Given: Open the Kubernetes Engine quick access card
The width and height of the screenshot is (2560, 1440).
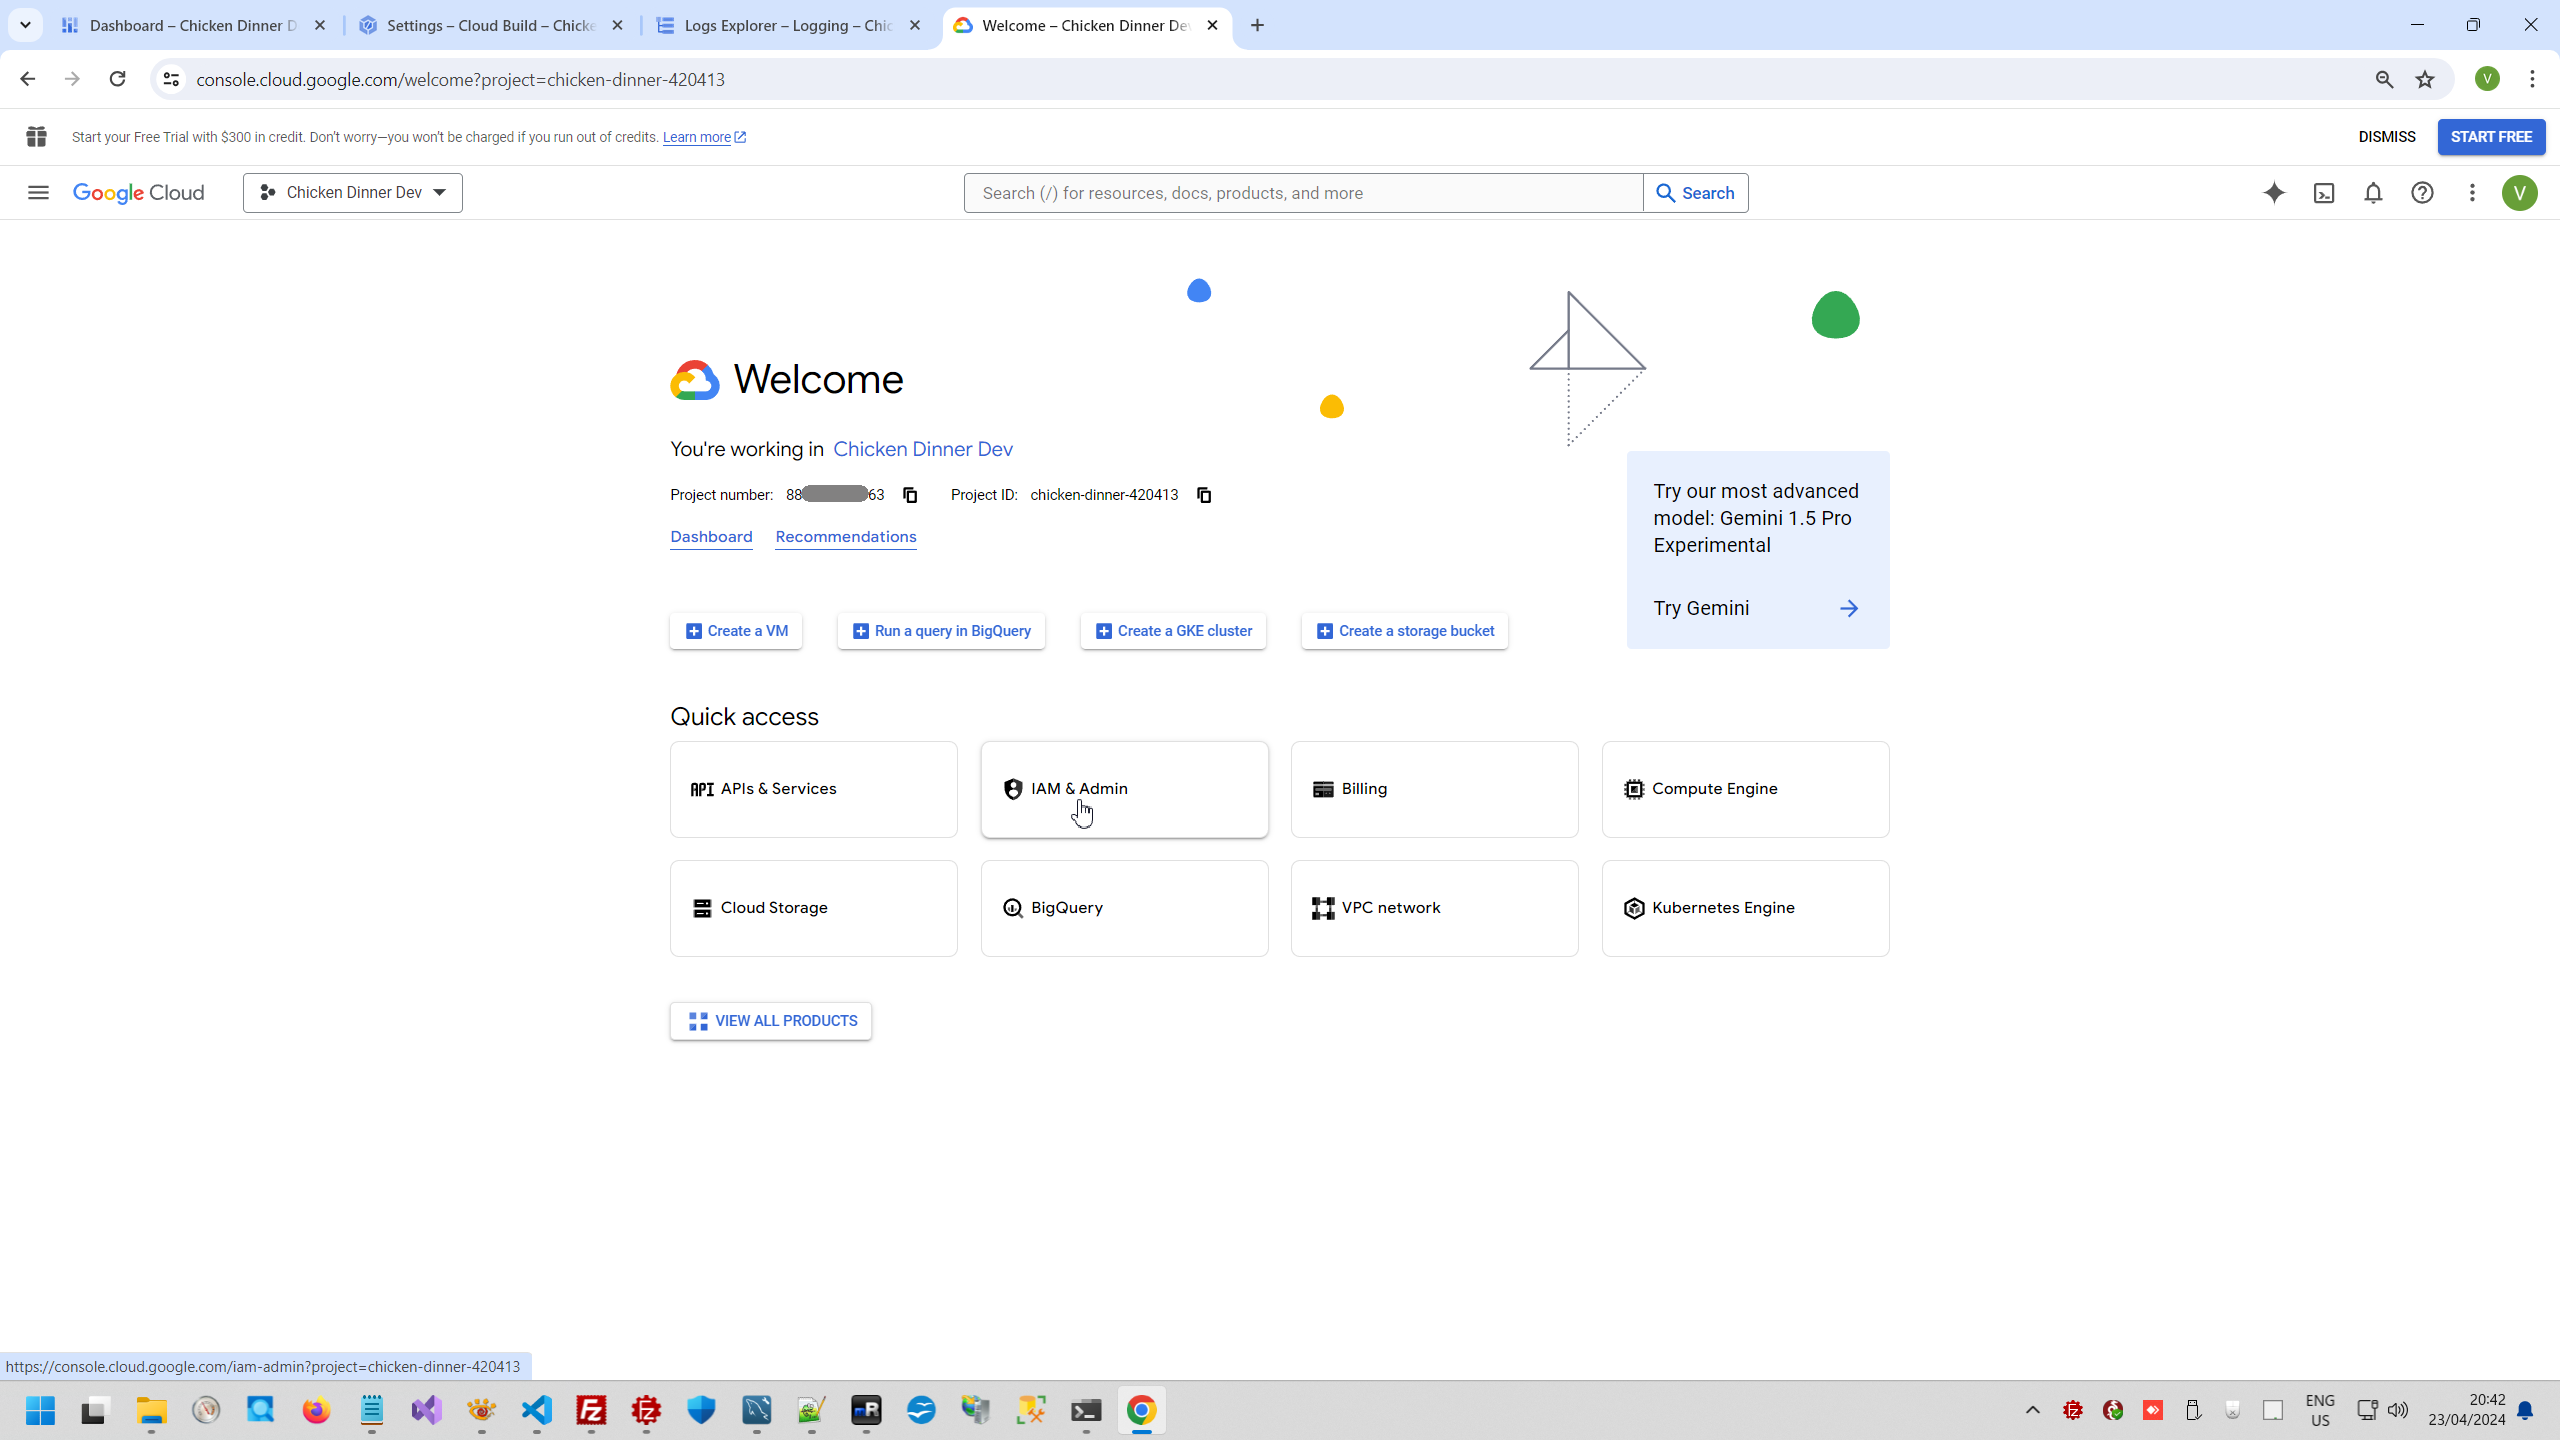Looking at the screenshot, I should tap(1745, 908).
